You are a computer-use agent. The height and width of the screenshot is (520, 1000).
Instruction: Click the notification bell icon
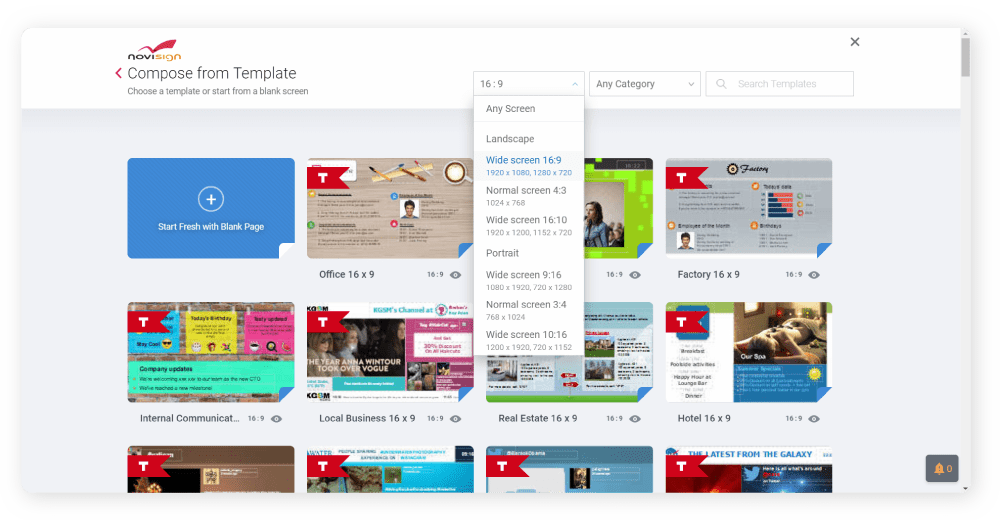click(938, 468)
